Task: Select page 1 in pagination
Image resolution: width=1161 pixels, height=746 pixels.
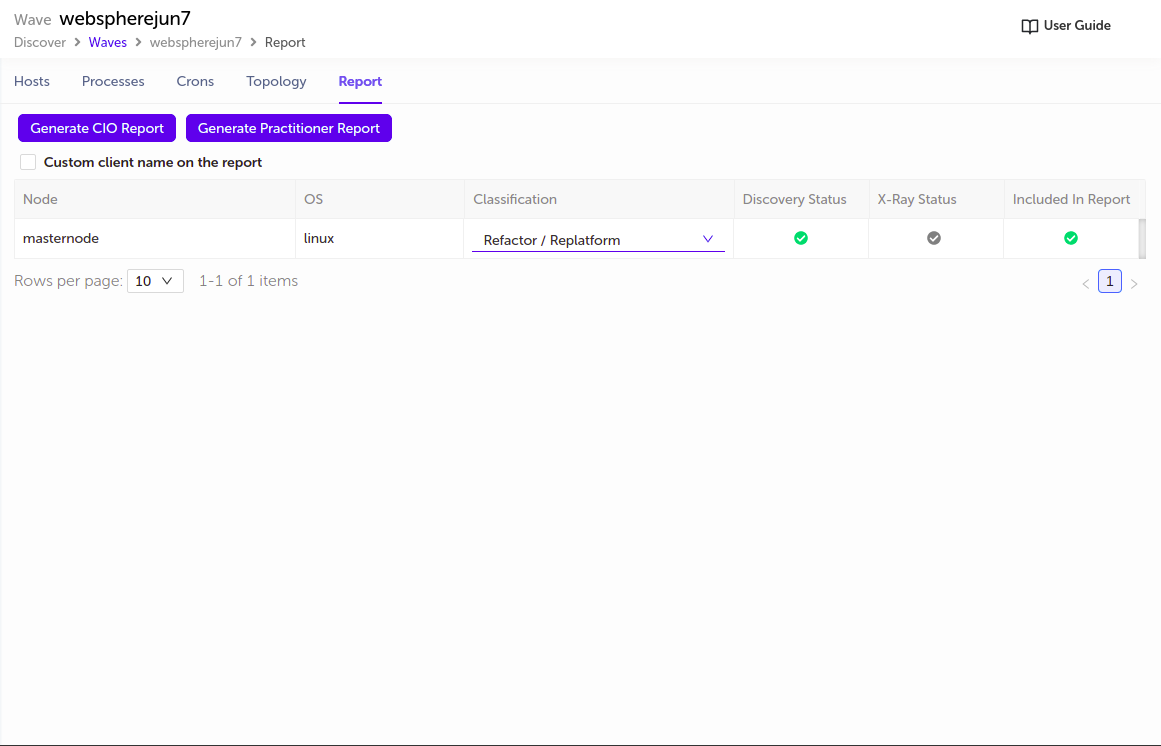Action: [1109, 281]
